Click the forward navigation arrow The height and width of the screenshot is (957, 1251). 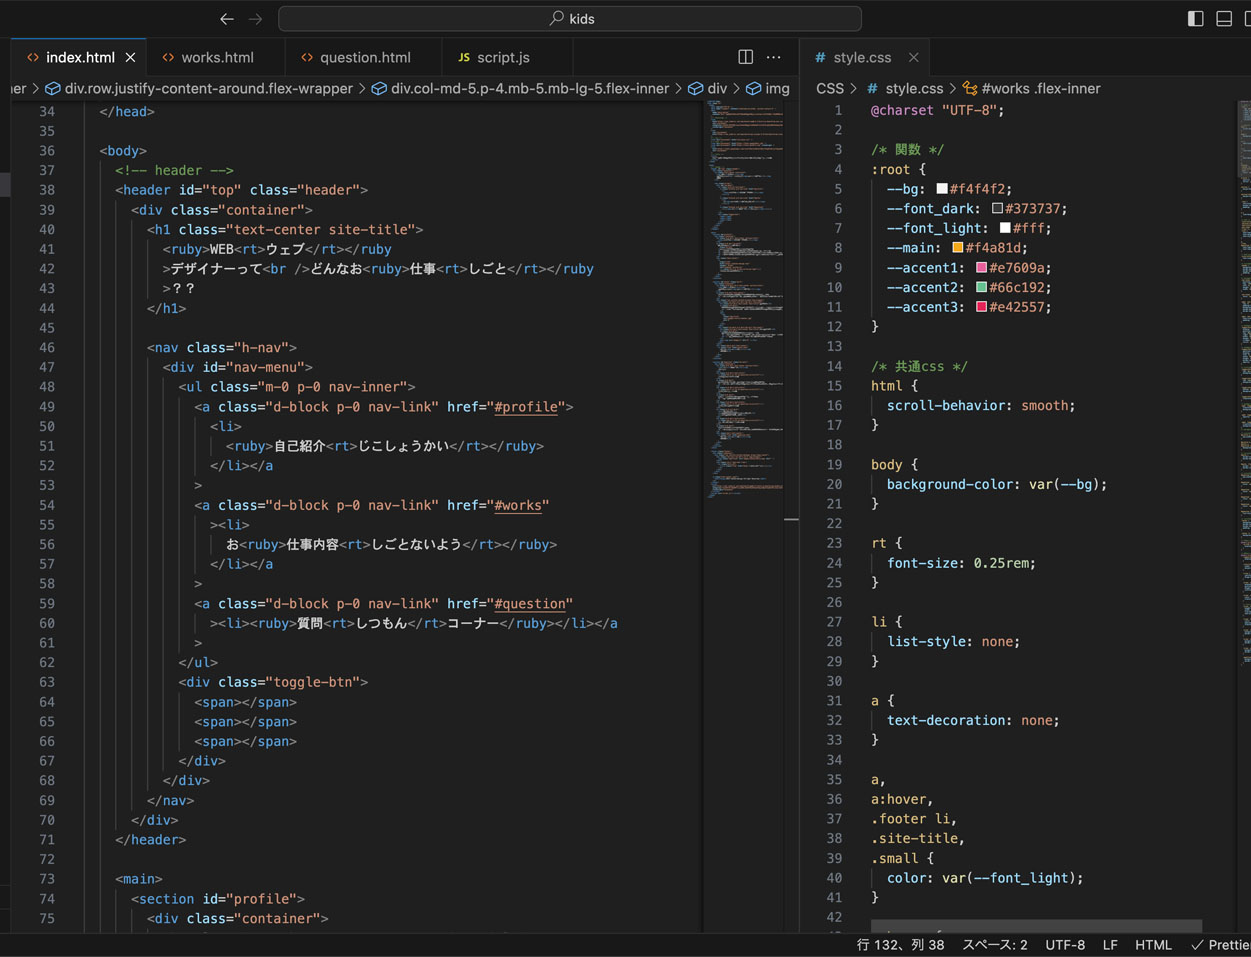coord(256,19)
